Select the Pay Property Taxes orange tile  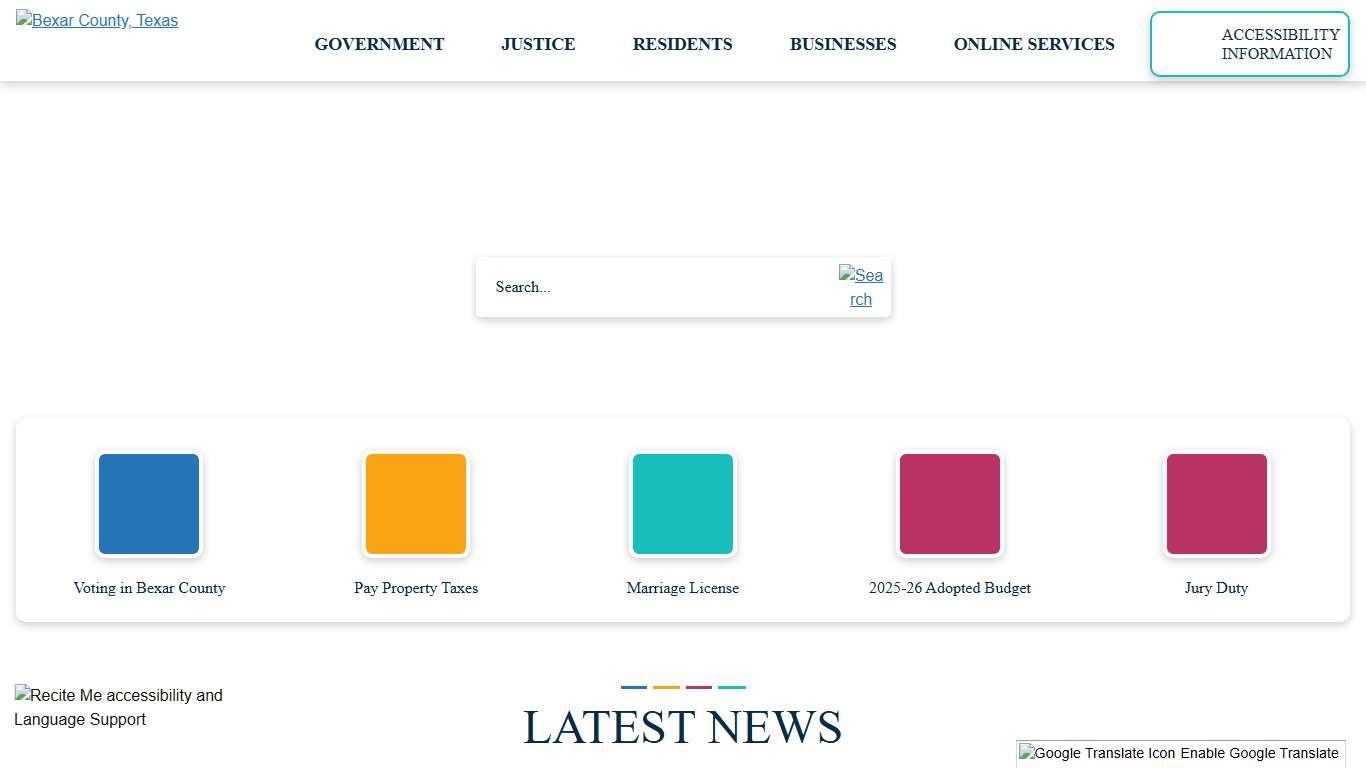point(416,503)
